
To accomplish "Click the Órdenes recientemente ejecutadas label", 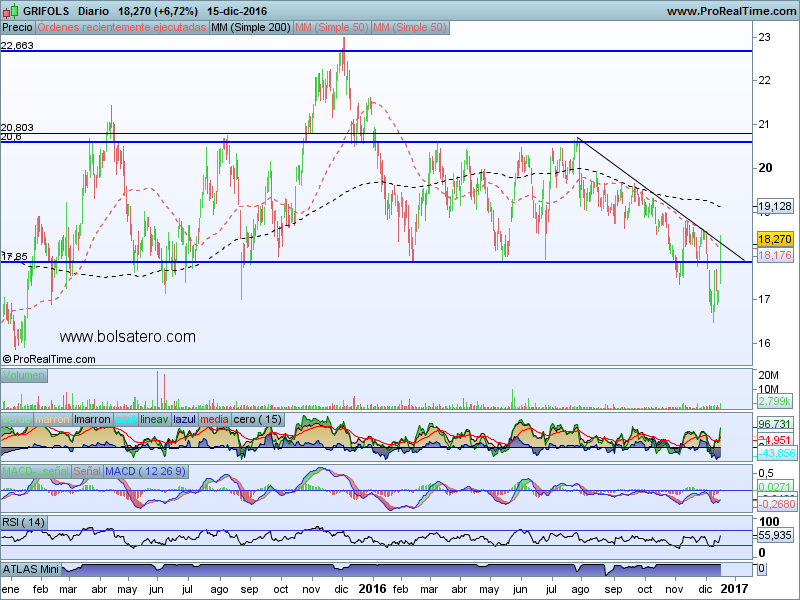I will click(x=122, y=27).
